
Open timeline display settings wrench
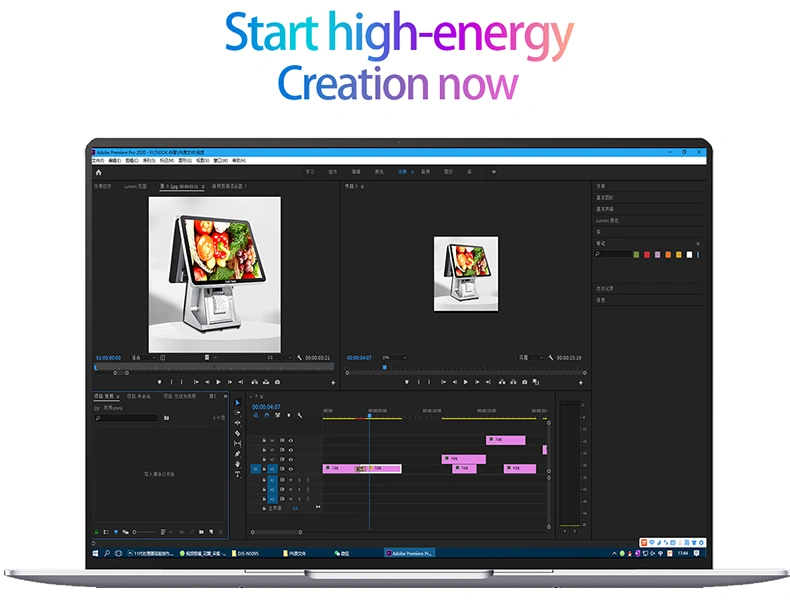300,416
